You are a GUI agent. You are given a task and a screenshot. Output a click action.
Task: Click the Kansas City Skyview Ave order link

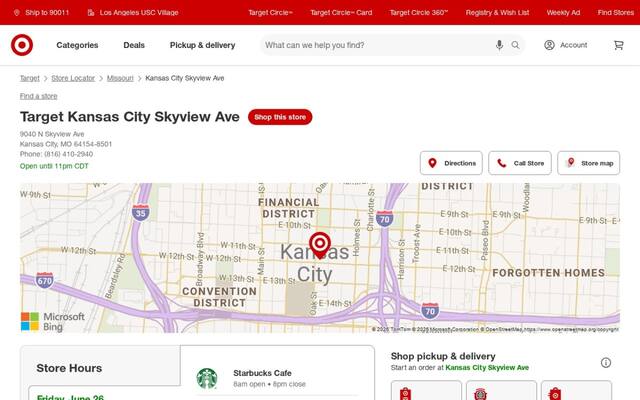pyautogui.click(x=487, y=368)
